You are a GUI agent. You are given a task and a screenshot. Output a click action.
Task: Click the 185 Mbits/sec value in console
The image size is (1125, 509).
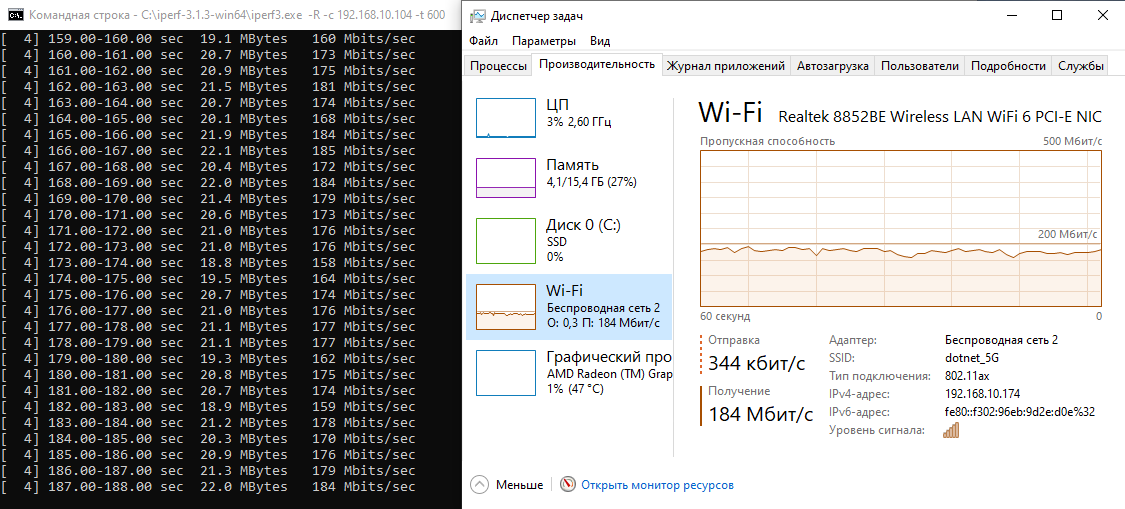pyautogui.click(x=364, y=151)
